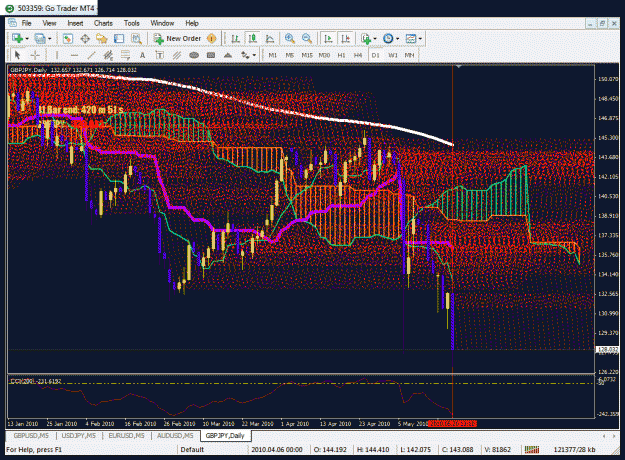Screen dimensions: 625x460
Task: Open the Periods clock icon
Action: click(x=388, y=38)
